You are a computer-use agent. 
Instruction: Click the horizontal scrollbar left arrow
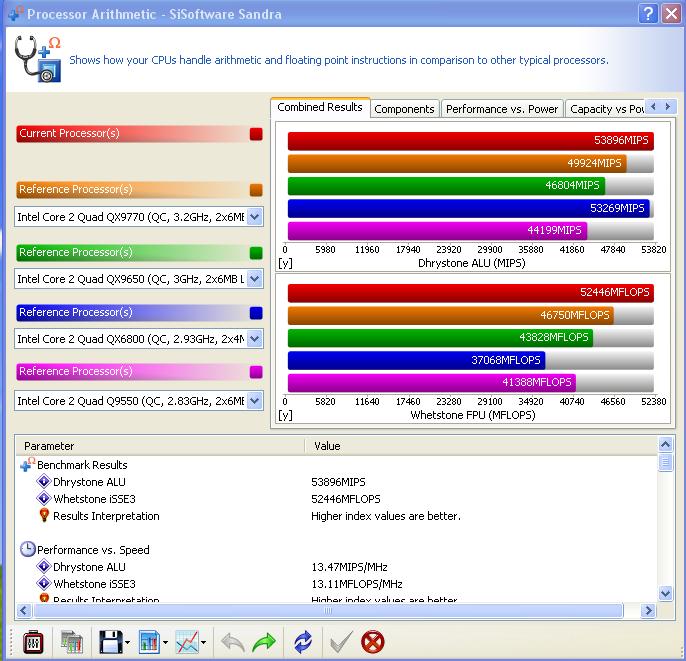24,610
